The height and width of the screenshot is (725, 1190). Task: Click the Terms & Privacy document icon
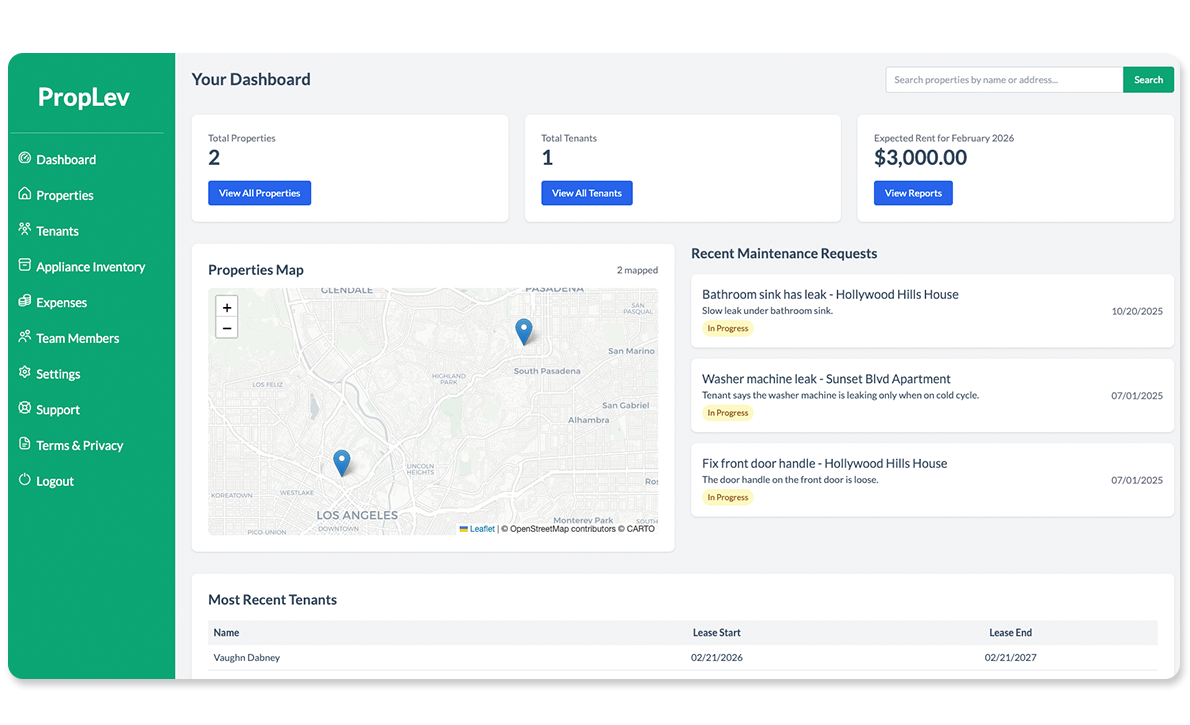(25, 443)
